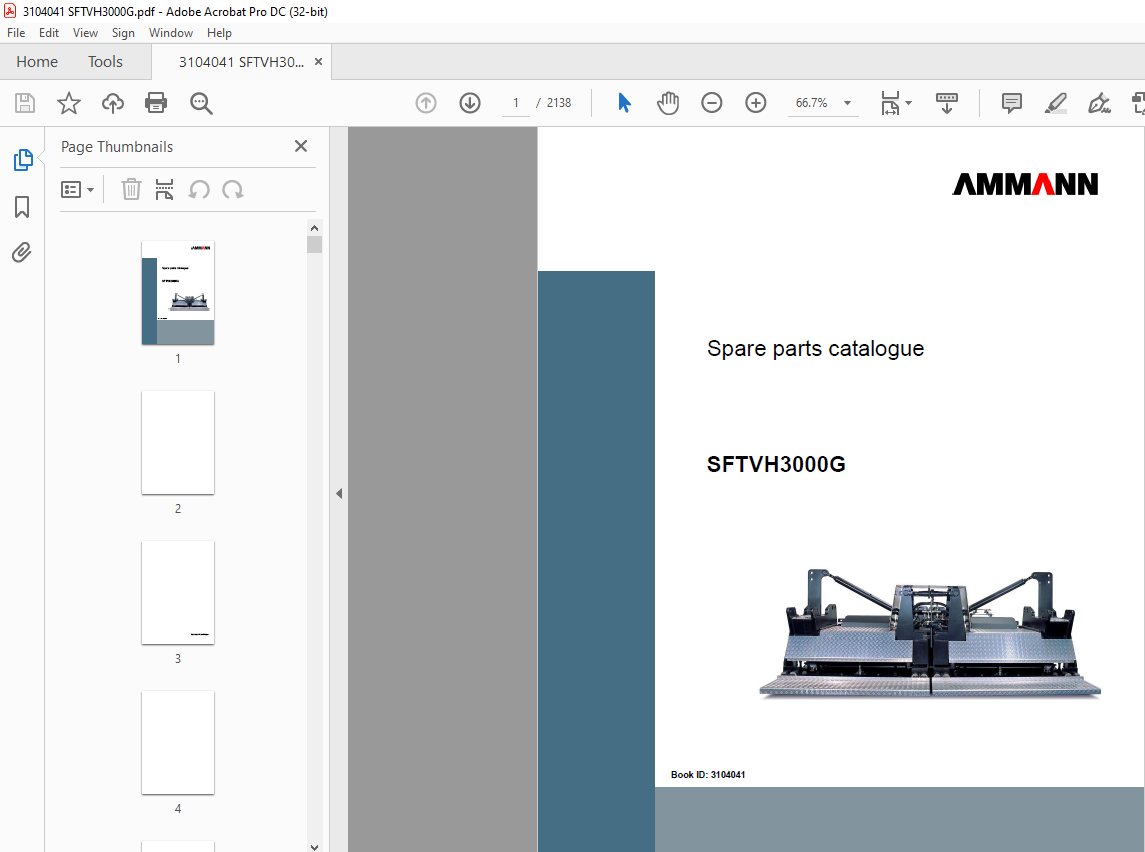Show the Attachments paperclip panel

point(22,253)
